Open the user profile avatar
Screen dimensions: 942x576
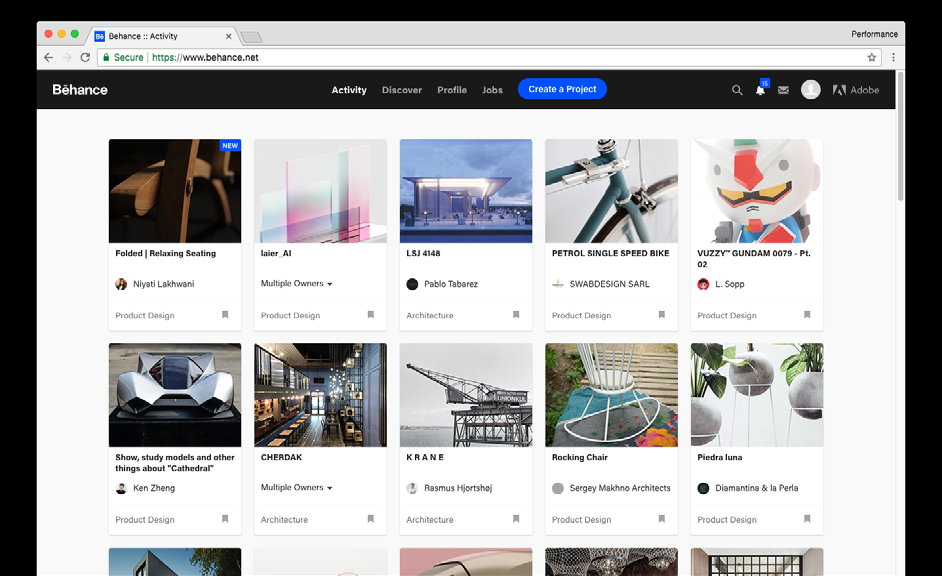click(x=810, y=89)
